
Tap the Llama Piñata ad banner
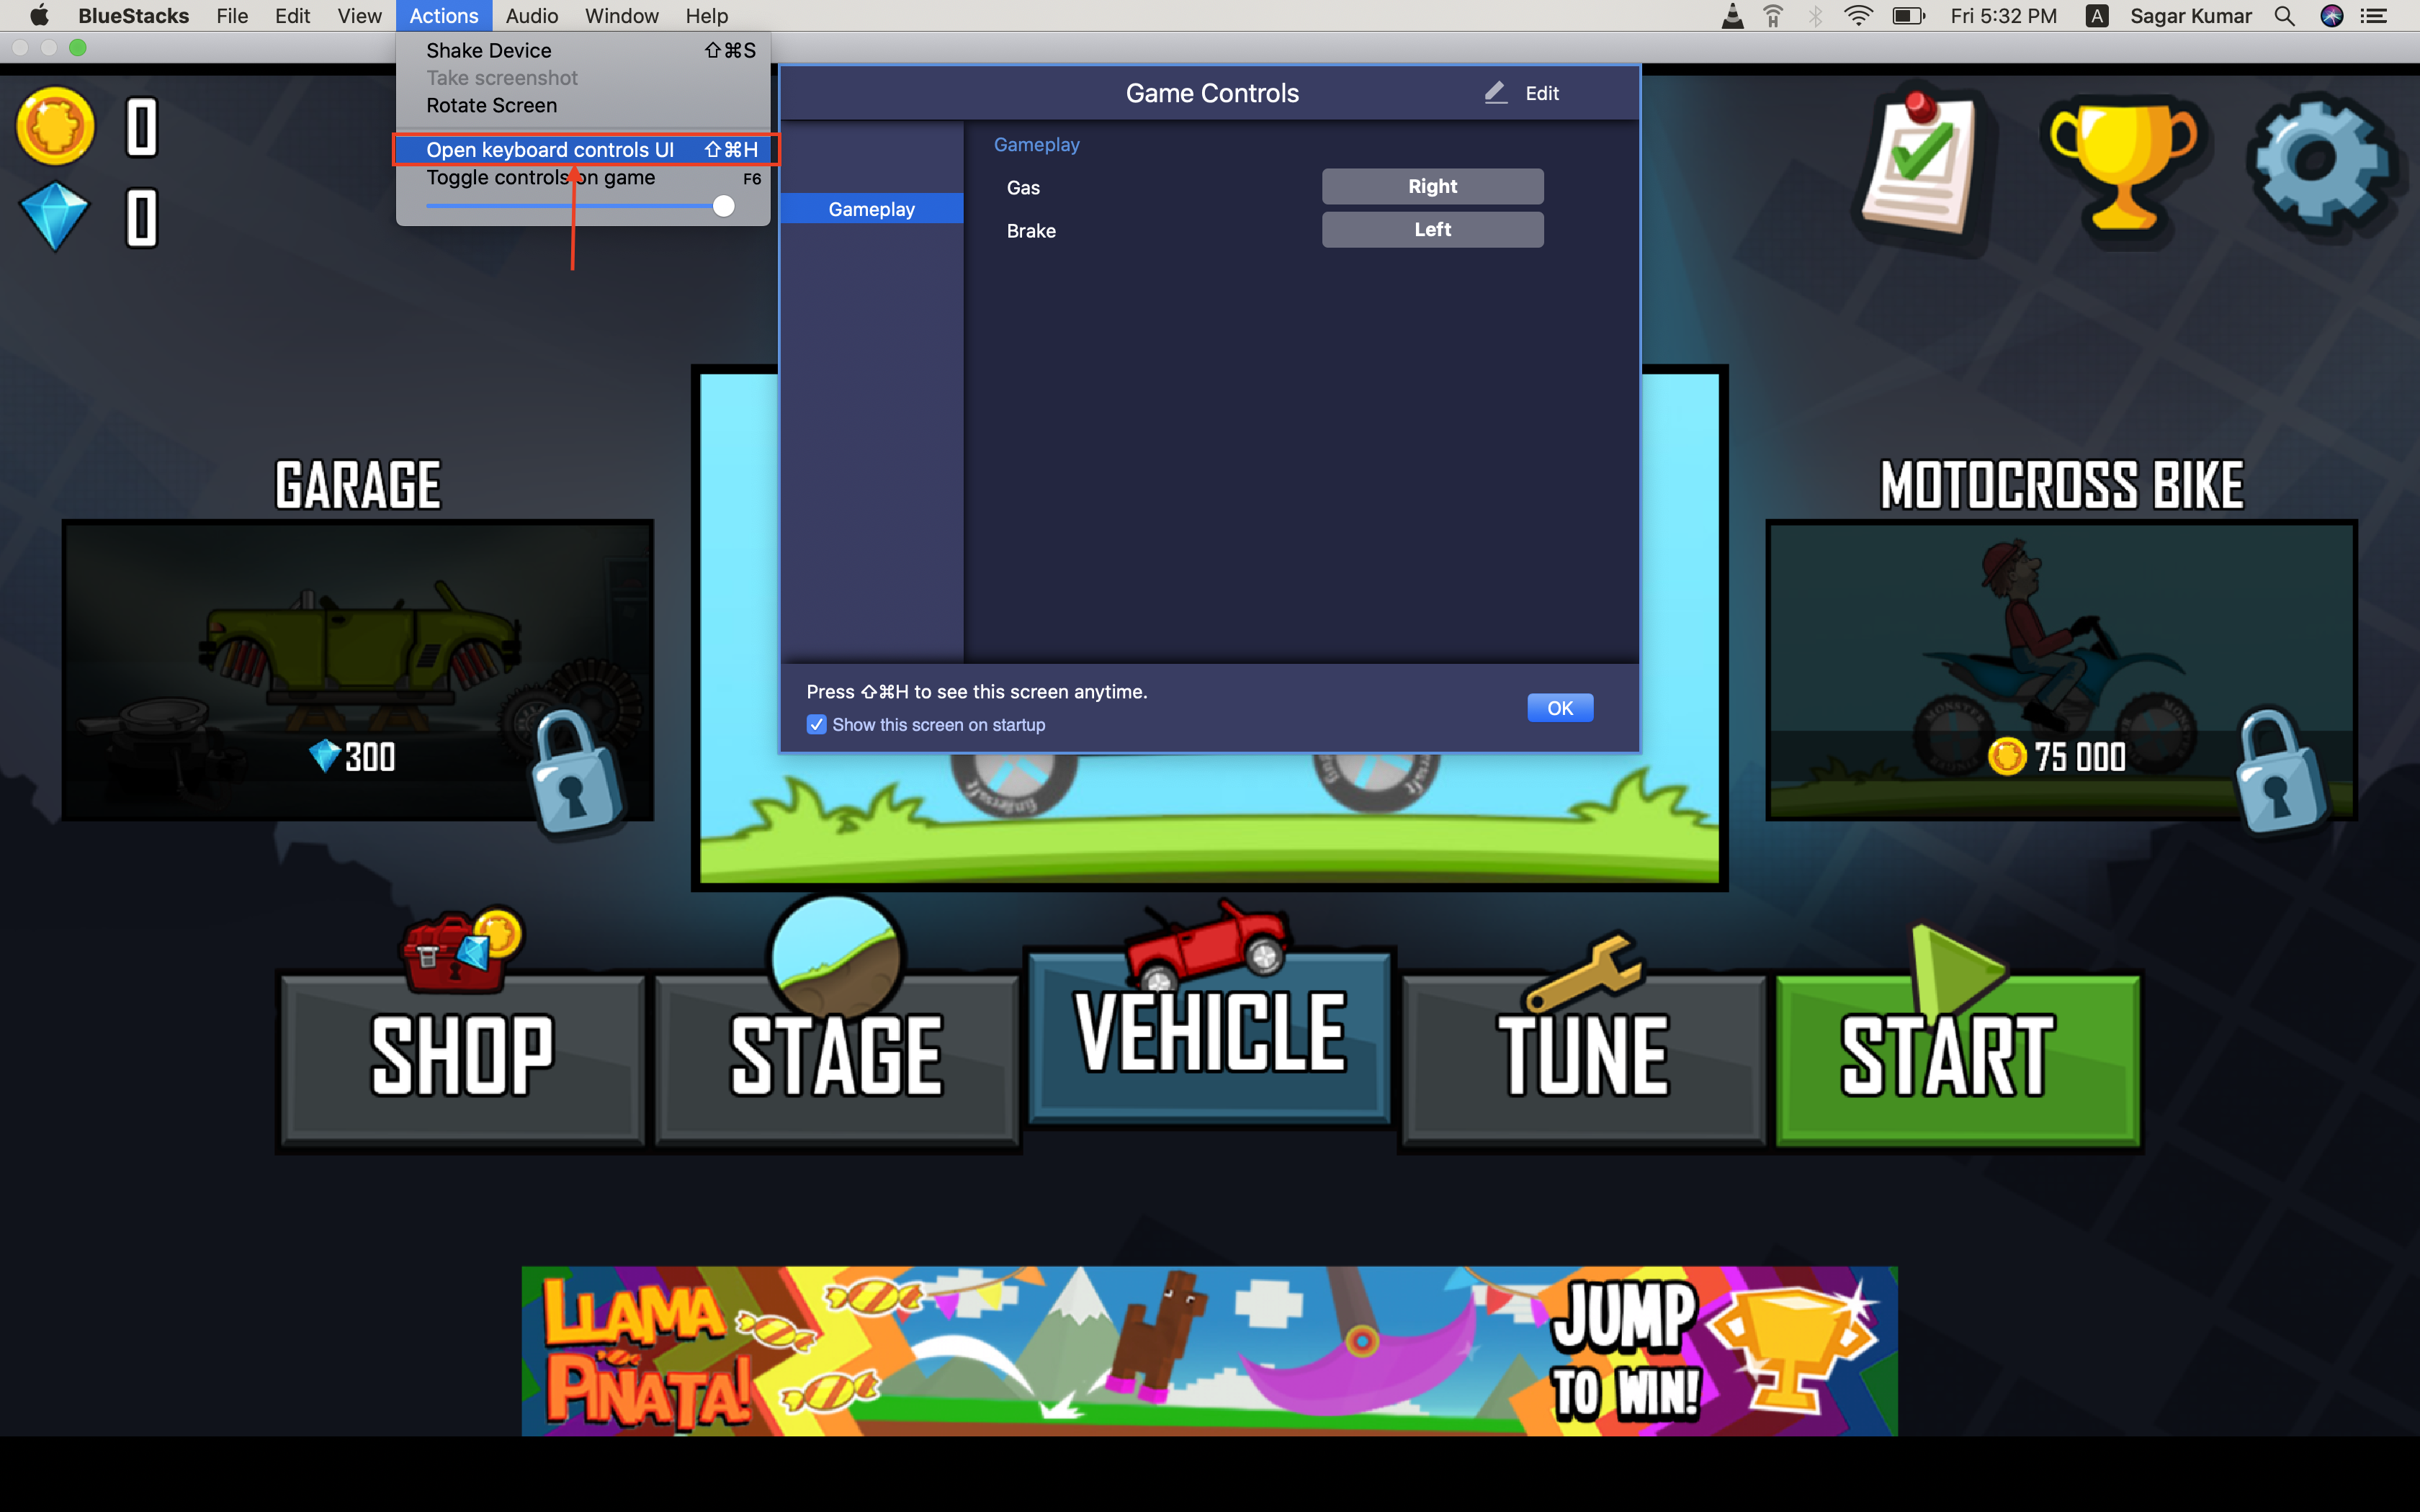pyautogui.click(x=1209, y=1351)
